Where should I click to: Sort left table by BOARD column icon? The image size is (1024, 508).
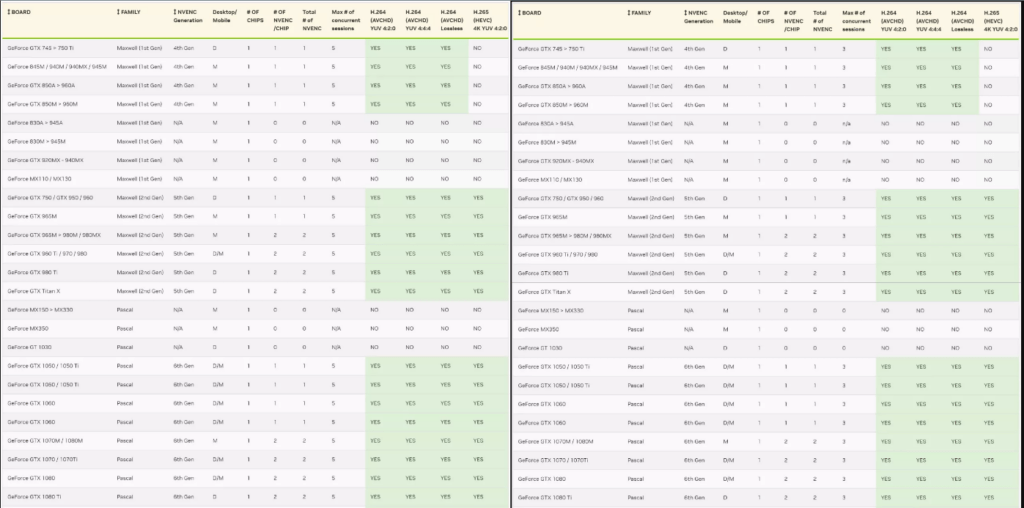tap(8, 12)
